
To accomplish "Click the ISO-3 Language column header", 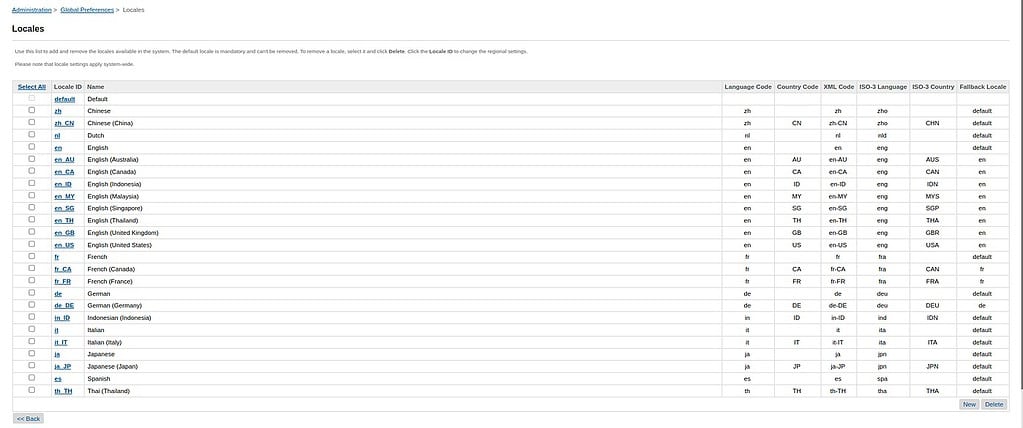I will point(883,87).
